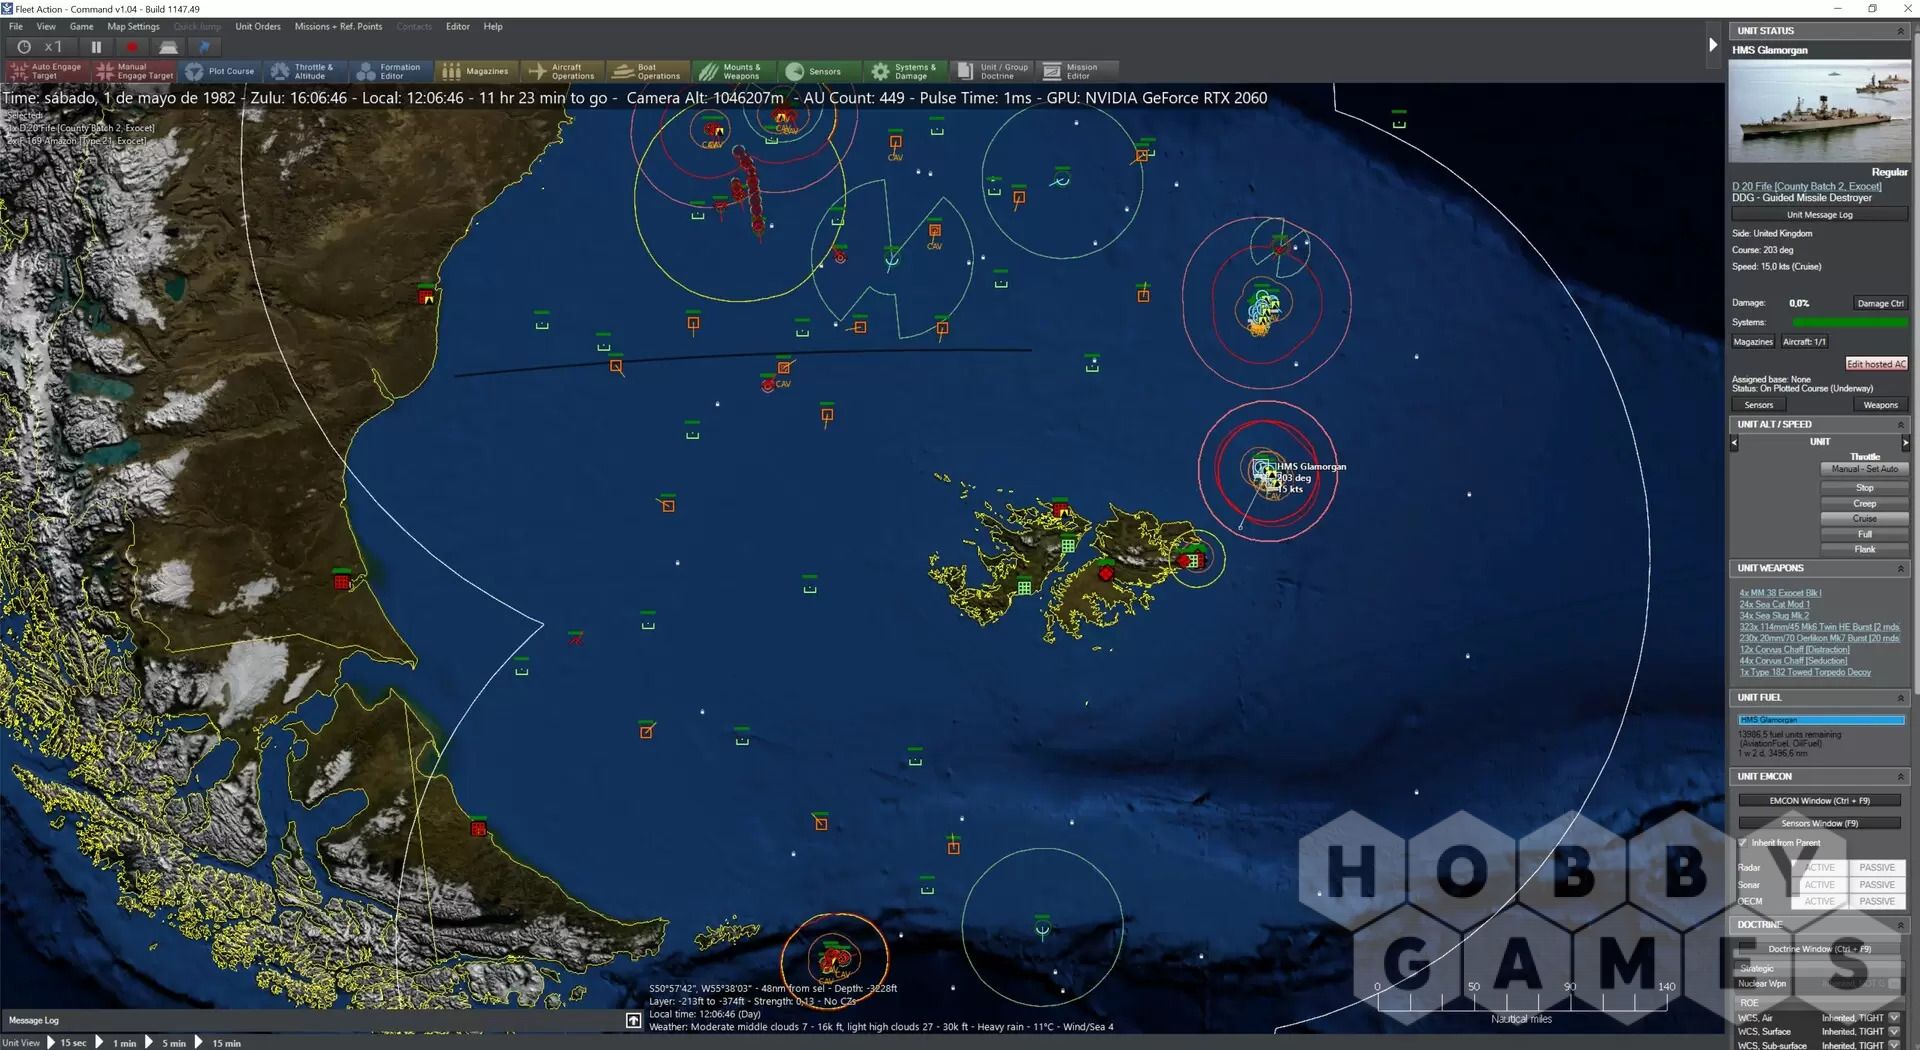Open the Sensors toolbar item
This screenshot has height=1050, width=1920.
click(x=819, y=71)
